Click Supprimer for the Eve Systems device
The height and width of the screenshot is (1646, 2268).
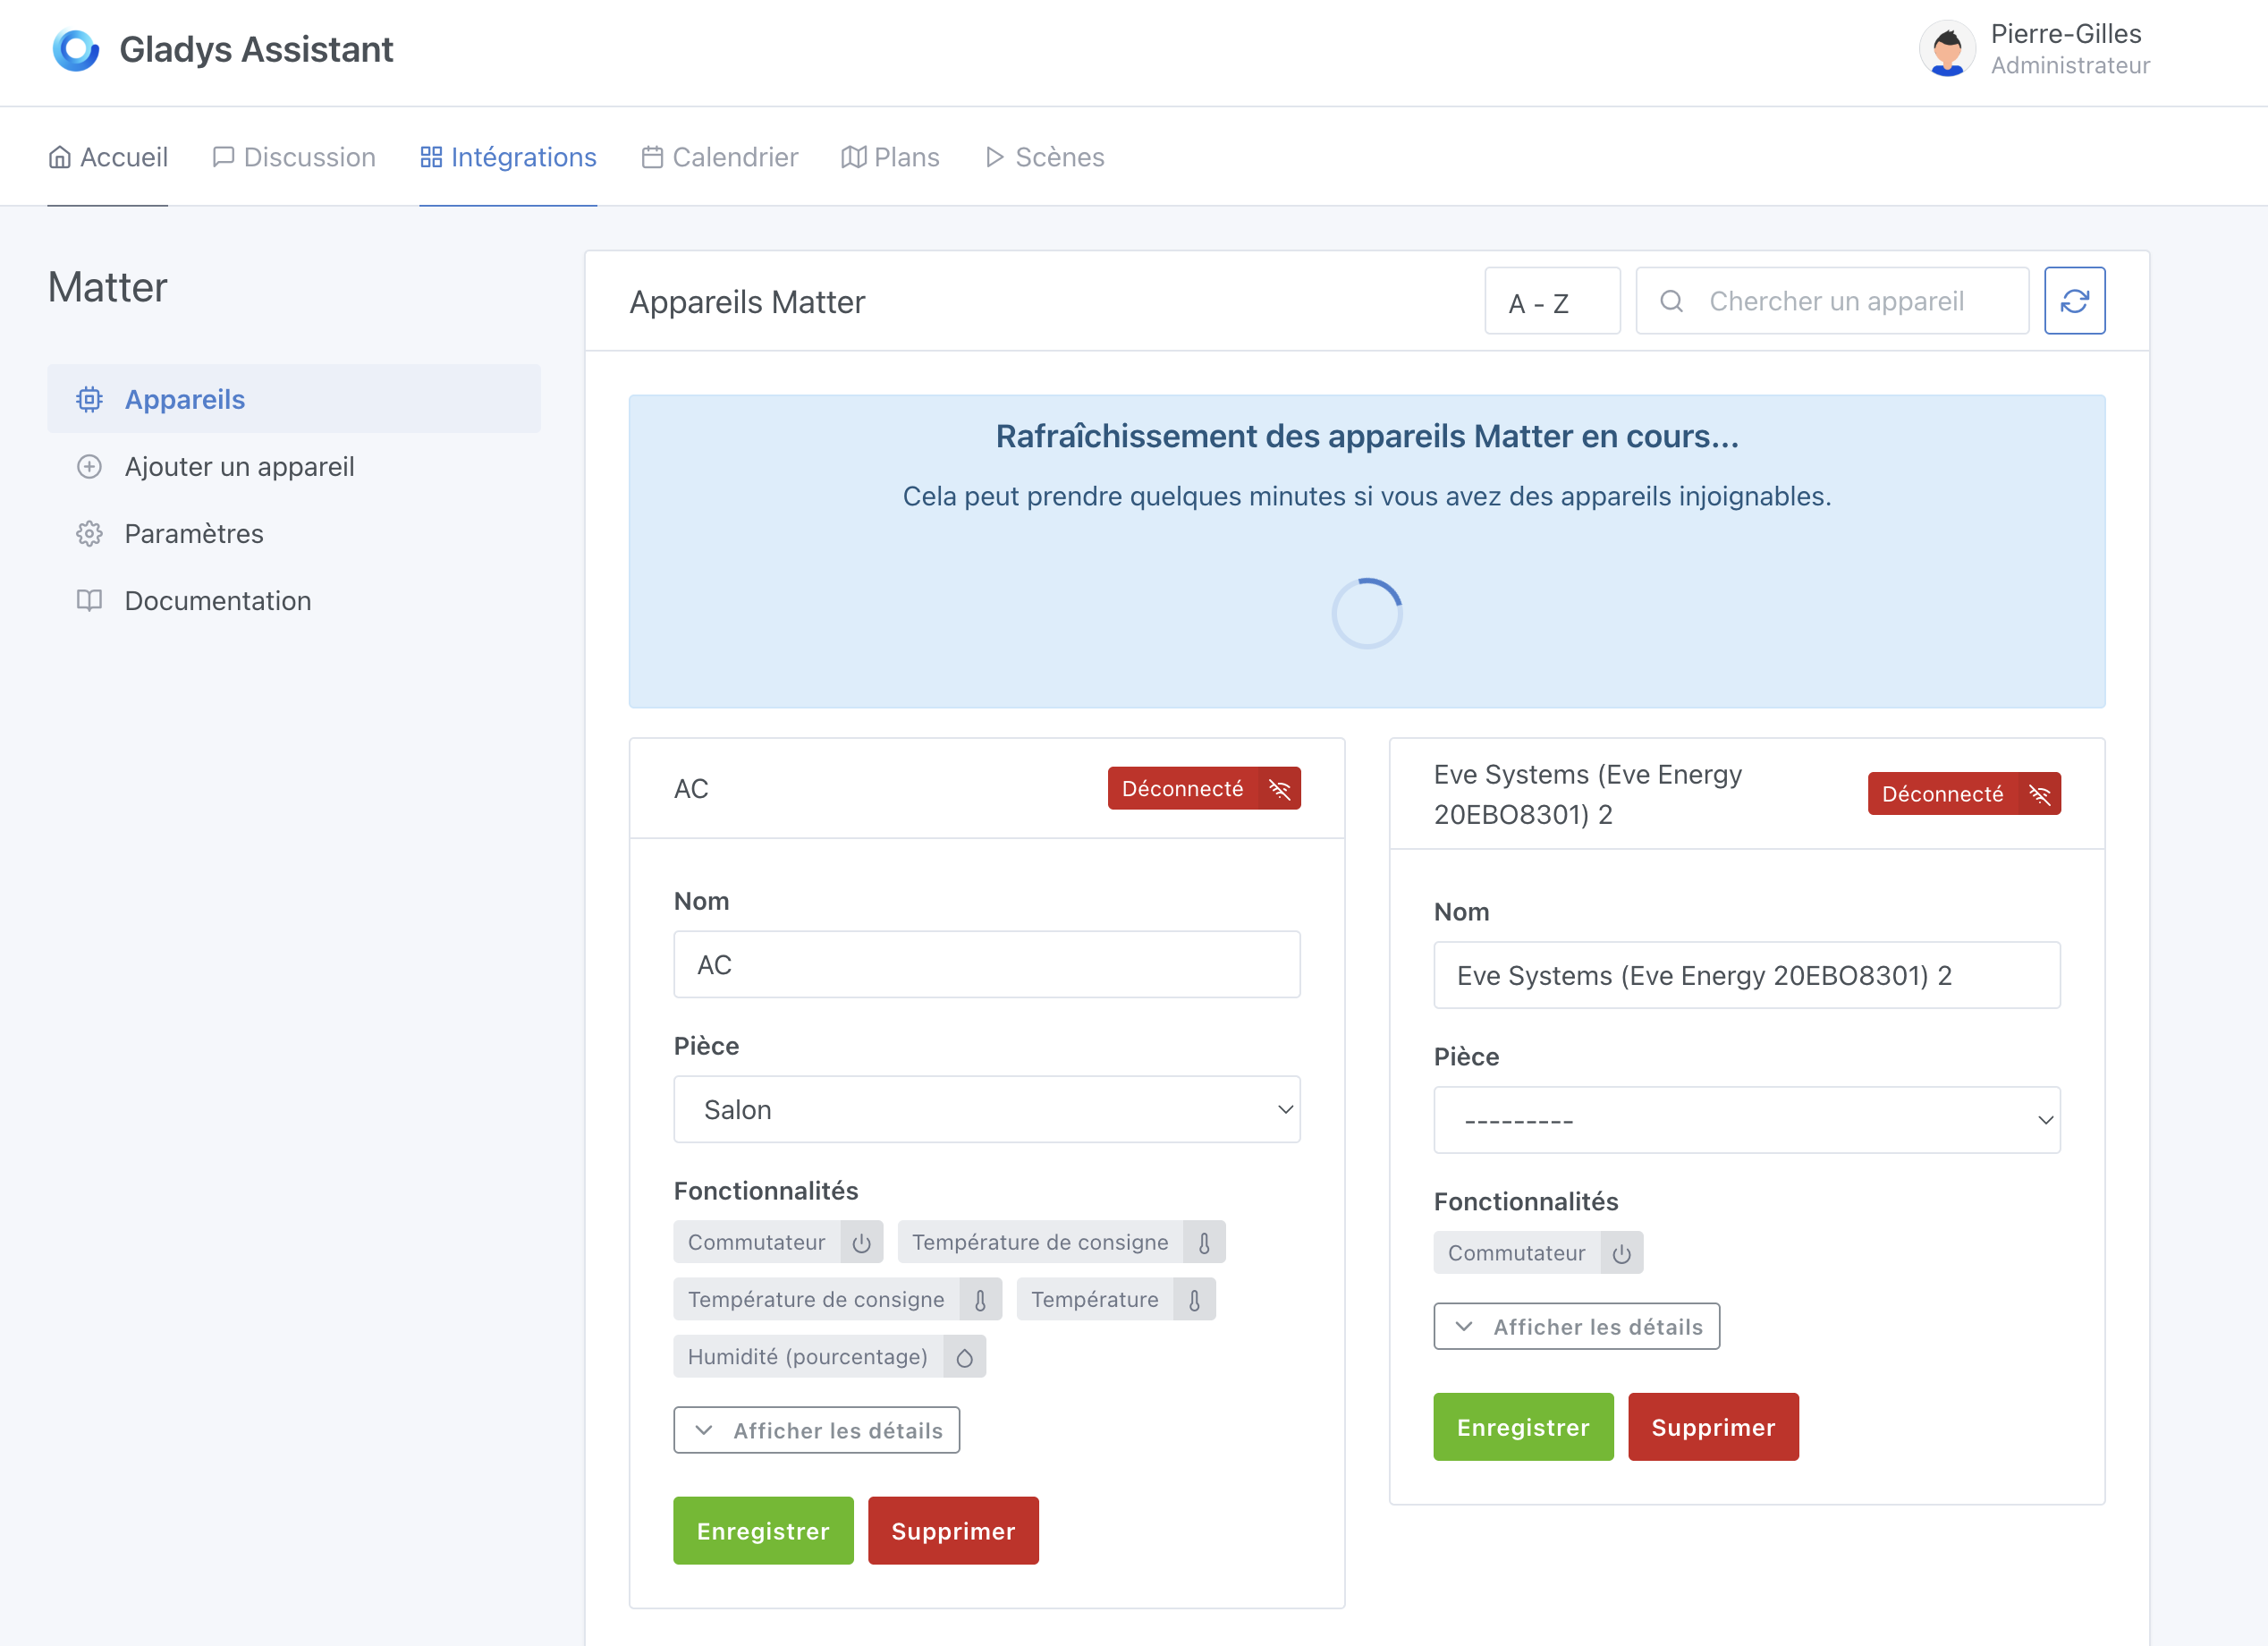pos(1713,1427)
